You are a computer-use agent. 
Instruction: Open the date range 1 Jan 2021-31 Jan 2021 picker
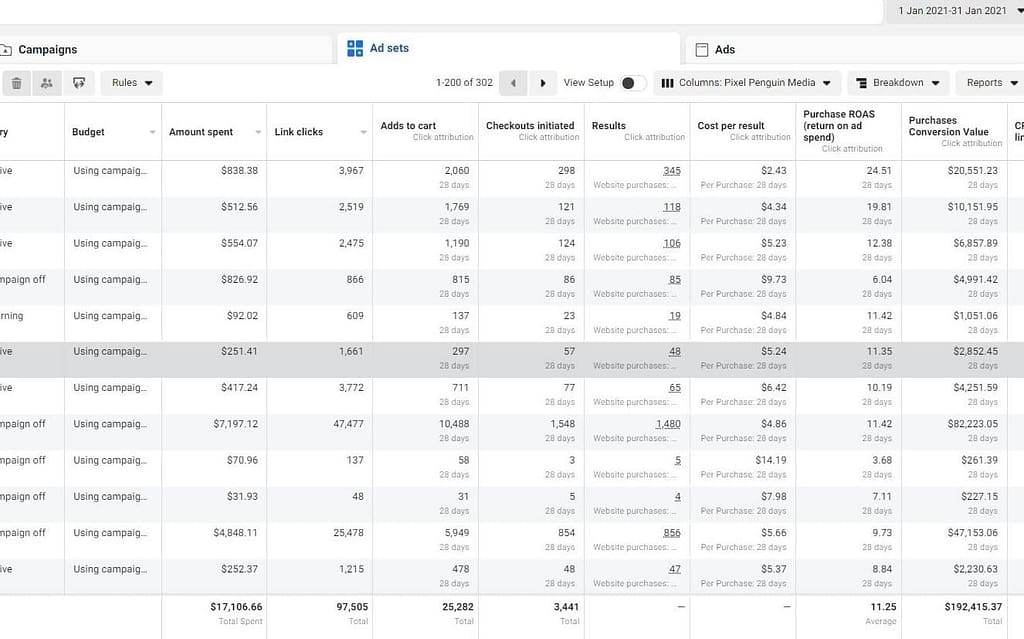click(x=955, y=10)
